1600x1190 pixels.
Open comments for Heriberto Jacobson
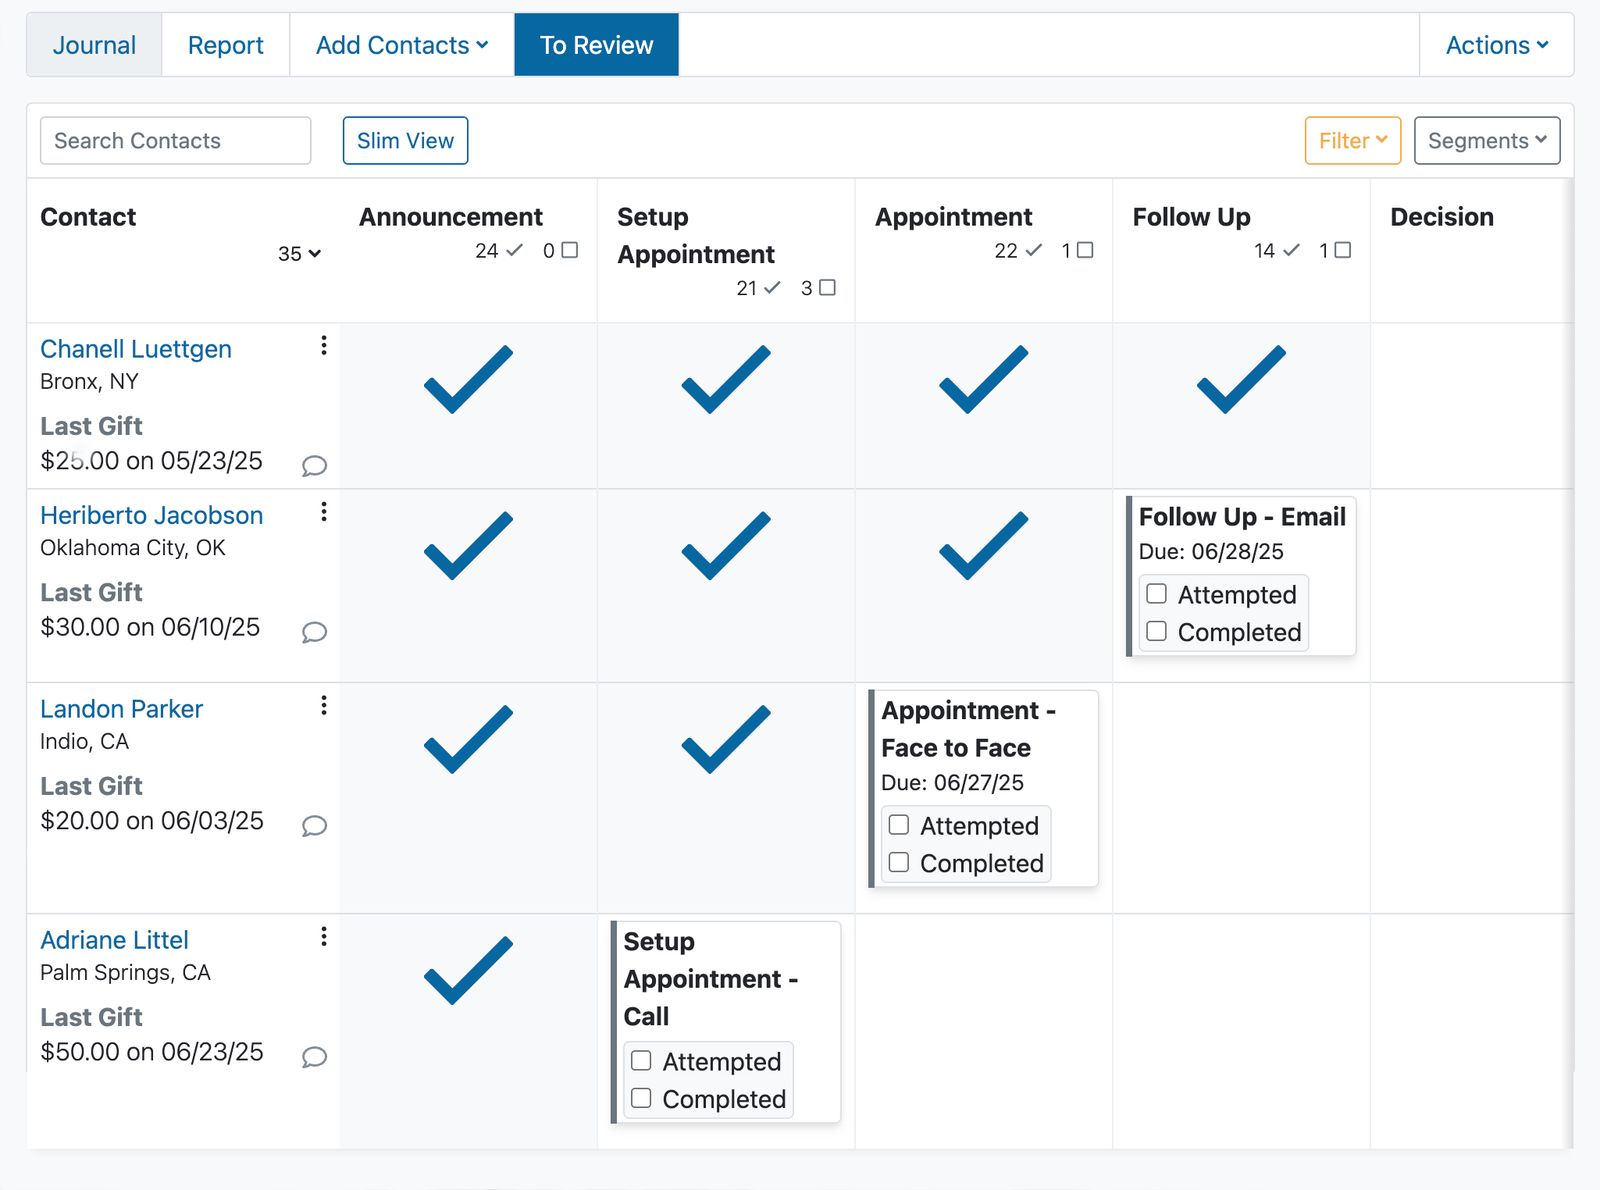click(x=313, y=632)
